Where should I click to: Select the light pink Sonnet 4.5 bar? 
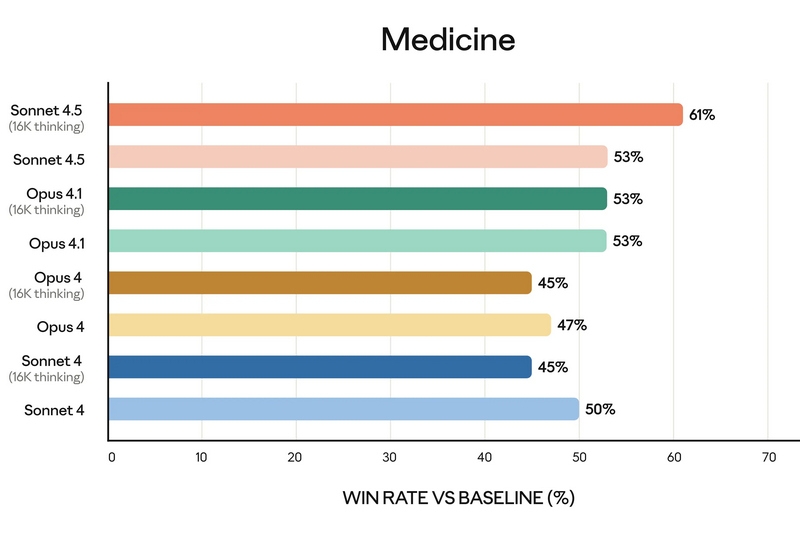click(357, 157)
